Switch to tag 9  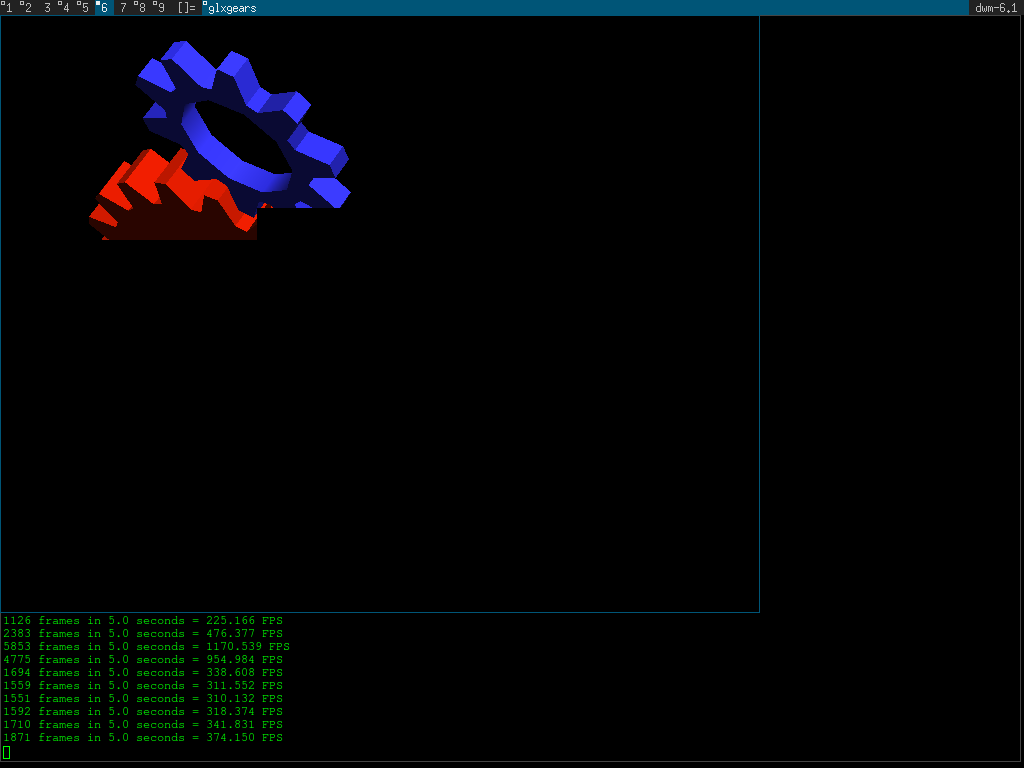[x=160, y=8]
